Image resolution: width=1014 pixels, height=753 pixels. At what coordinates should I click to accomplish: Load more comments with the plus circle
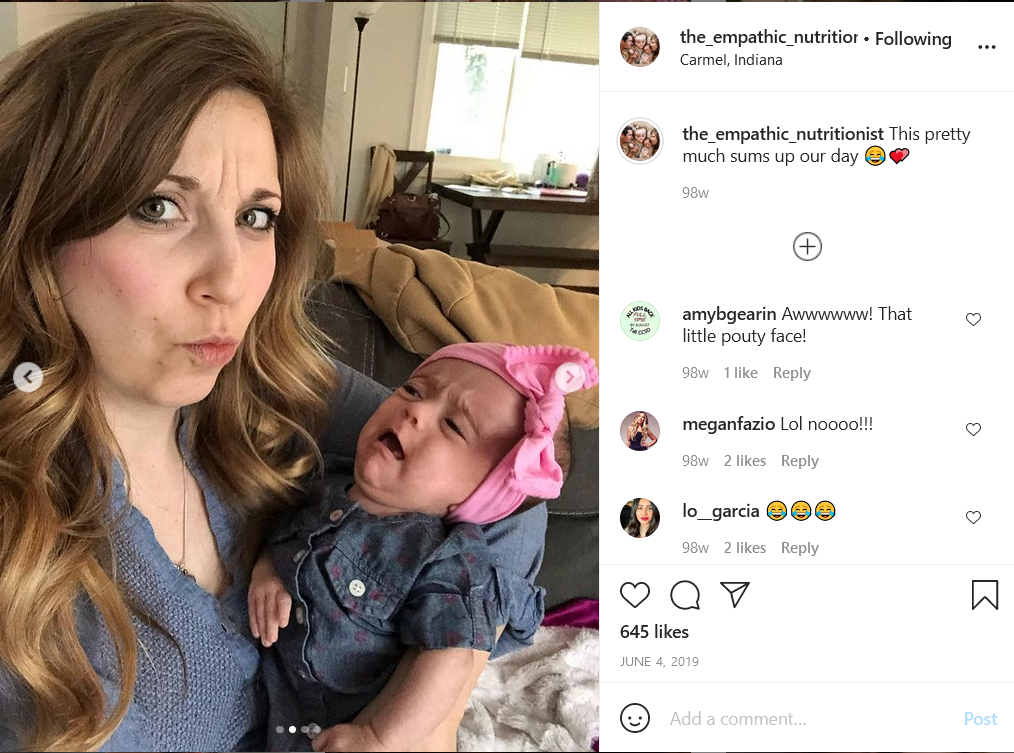point(807,246)
